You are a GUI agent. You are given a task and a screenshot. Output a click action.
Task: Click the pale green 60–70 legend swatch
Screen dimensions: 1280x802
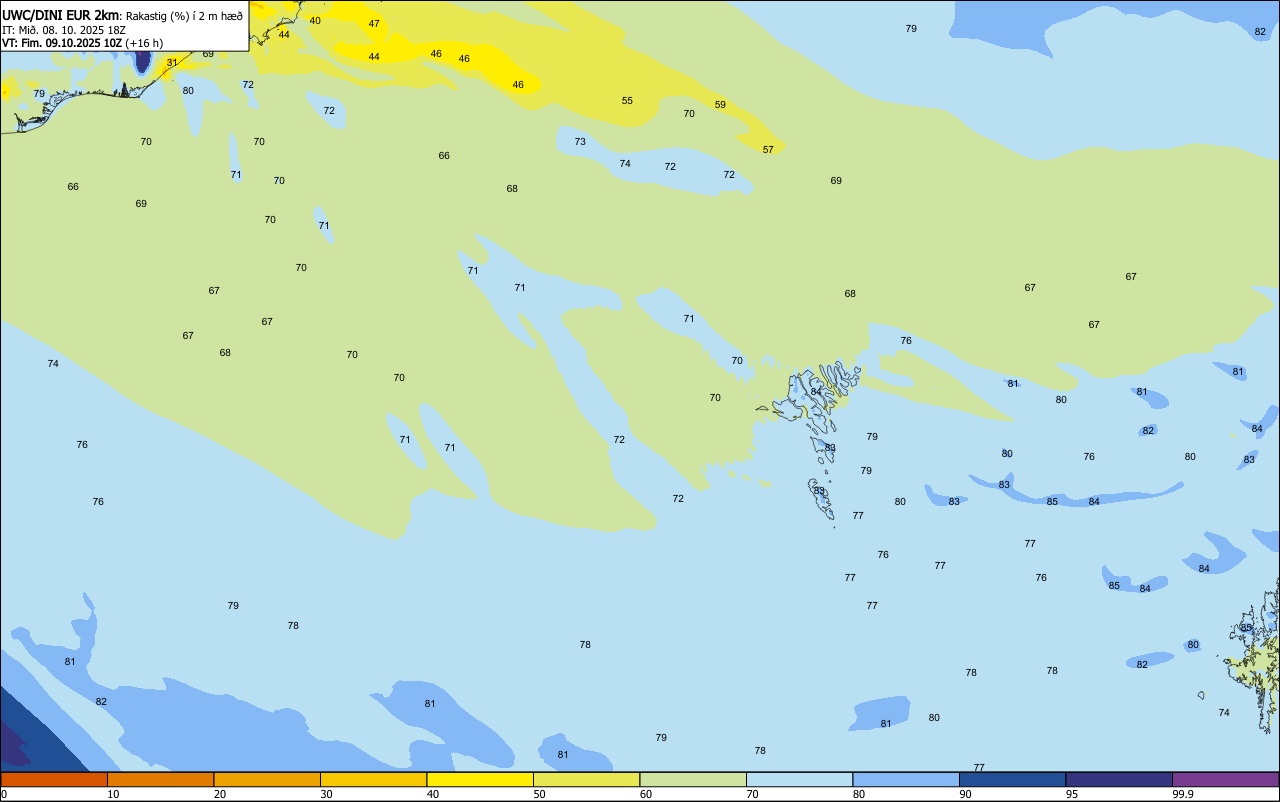pyautogui.click(x=693, y=779)
